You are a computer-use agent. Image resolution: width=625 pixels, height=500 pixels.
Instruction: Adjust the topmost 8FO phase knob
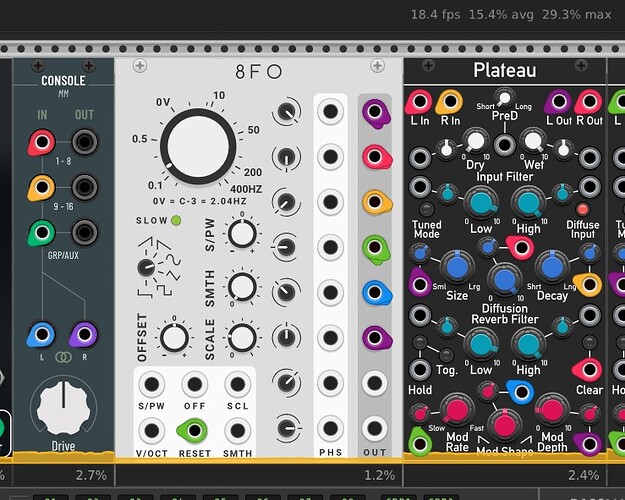pyautogui.click(x=287, y=112)
